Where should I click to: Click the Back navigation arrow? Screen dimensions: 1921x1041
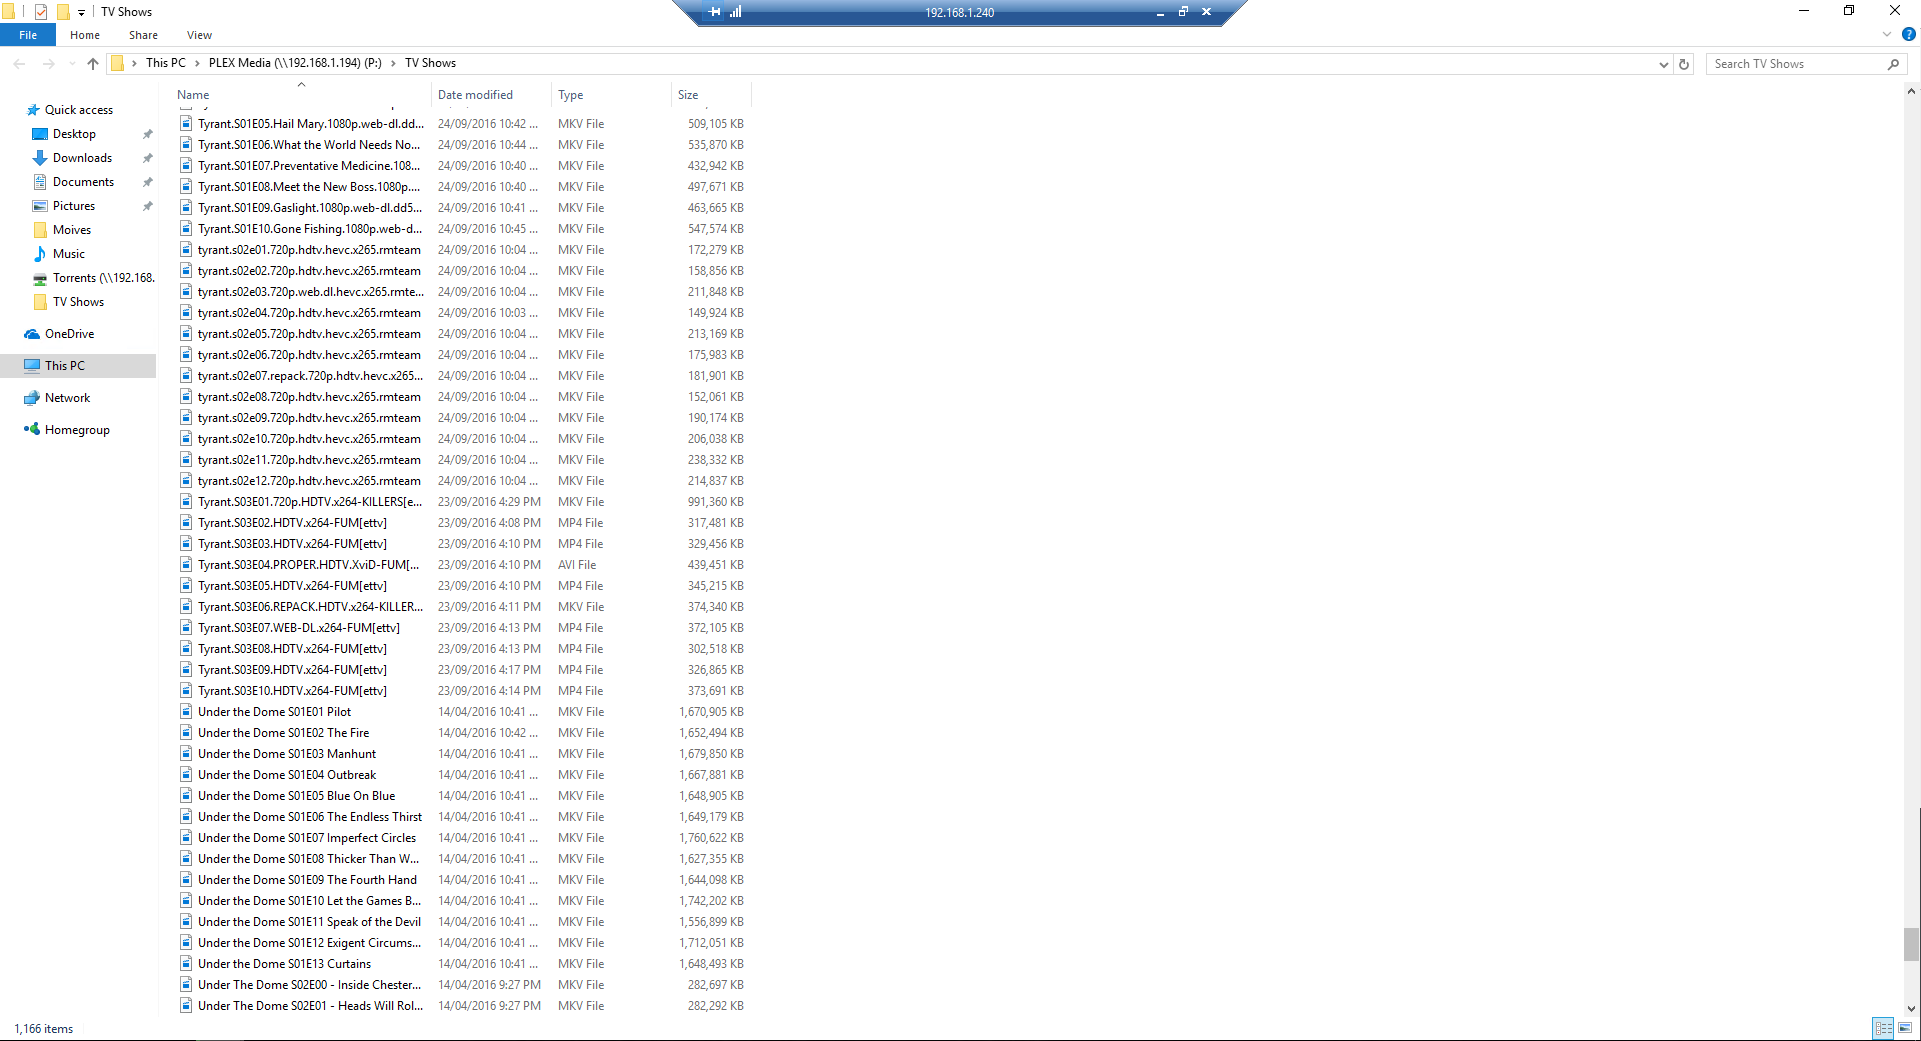point(20,64)
